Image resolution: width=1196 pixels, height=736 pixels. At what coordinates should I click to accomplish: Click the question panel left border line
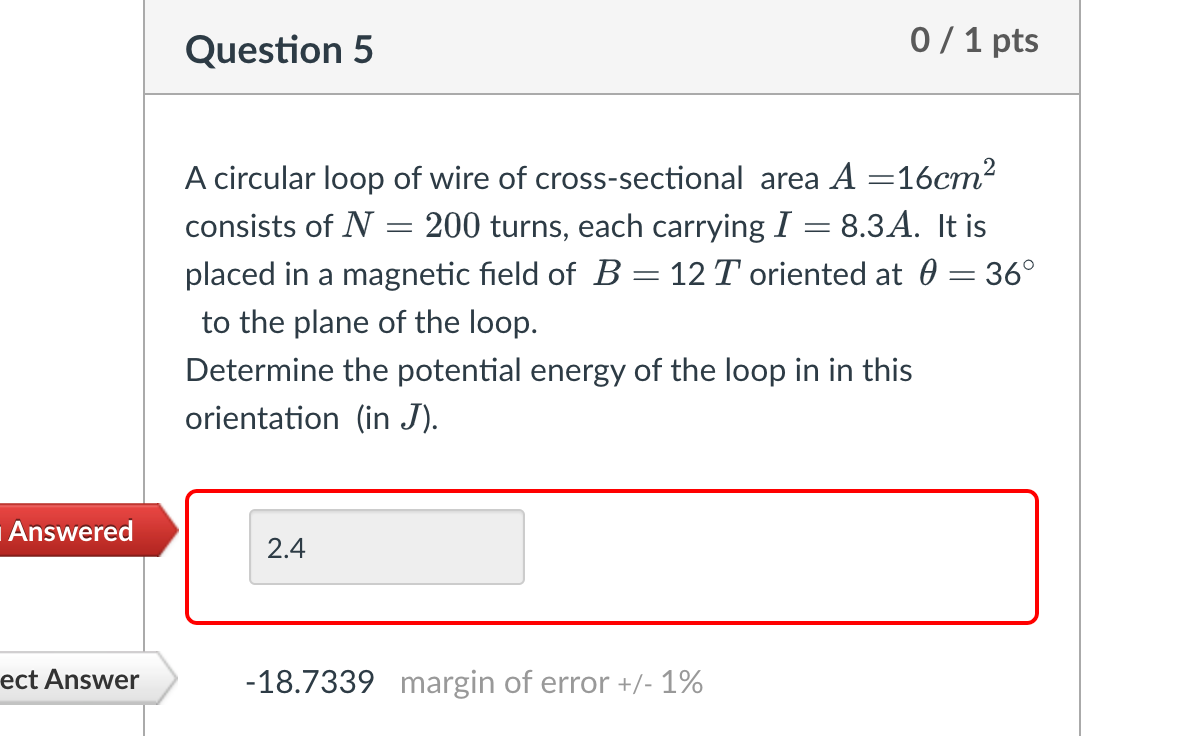(147, 400)
